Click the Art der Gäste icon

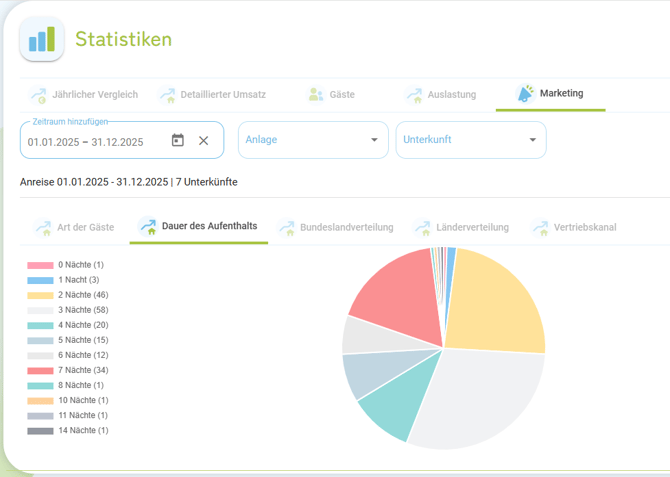click(x=43, y=227)
